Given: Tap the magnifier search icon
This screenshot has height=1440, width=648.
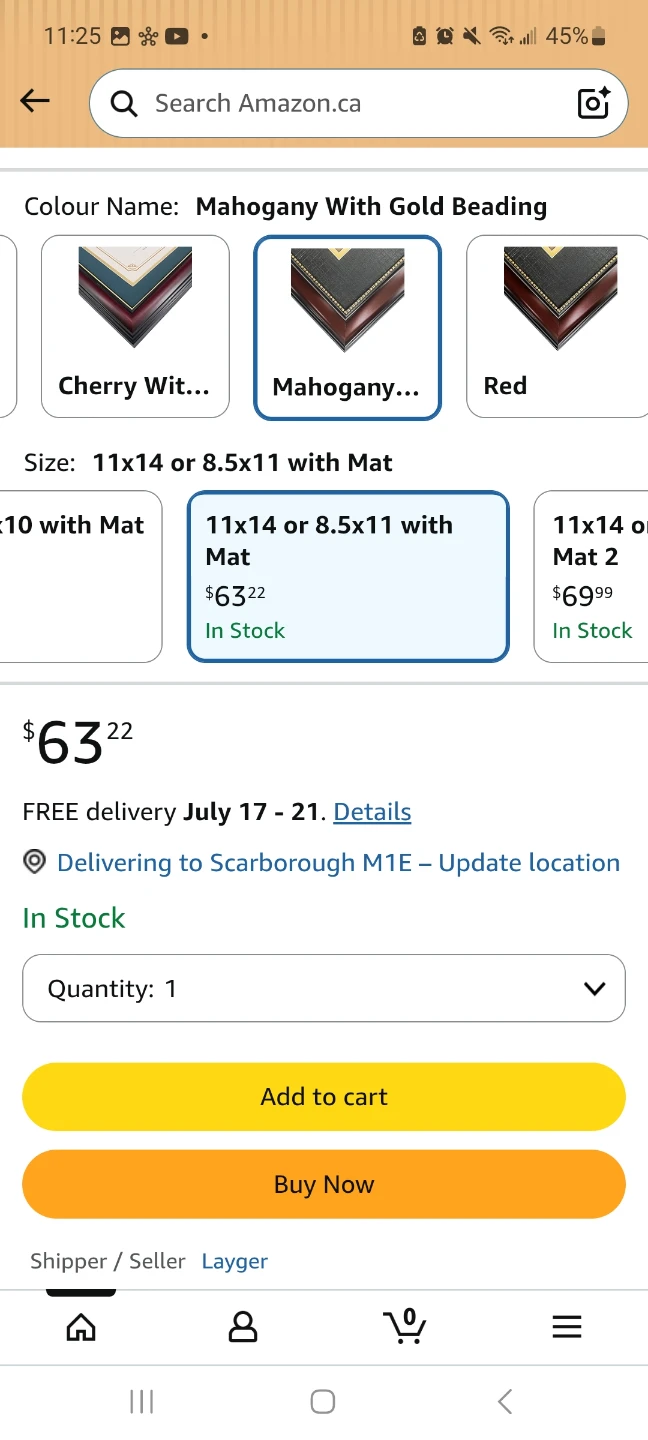Looking at the screenshot, I should click(x=124, y=103).
